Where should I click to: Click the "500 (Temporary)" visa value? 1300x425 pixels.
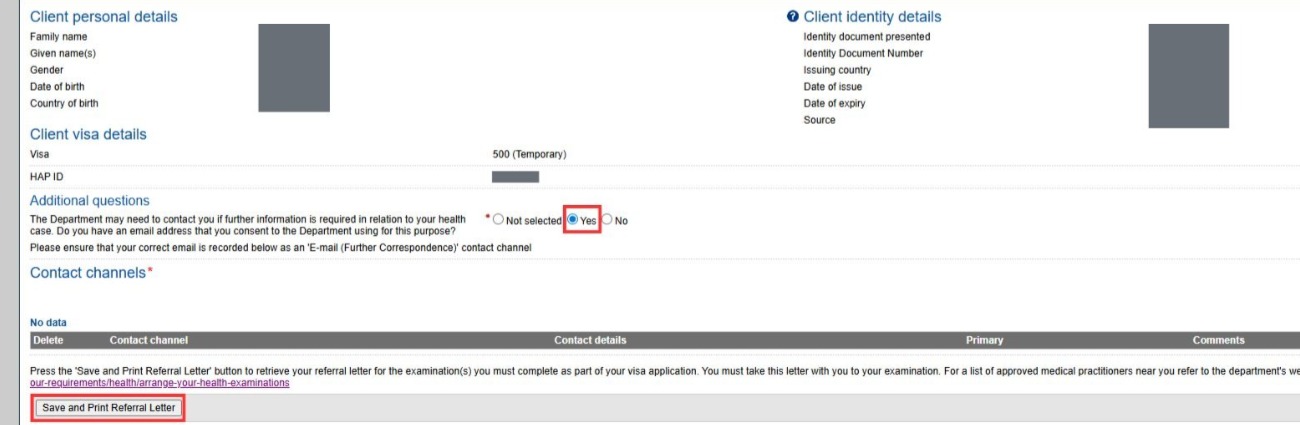tap(529, 155)
